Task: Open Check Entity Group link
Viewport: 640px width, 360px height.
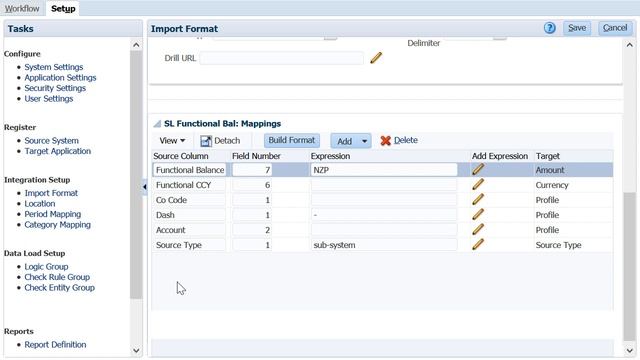Action: (60, 288)
